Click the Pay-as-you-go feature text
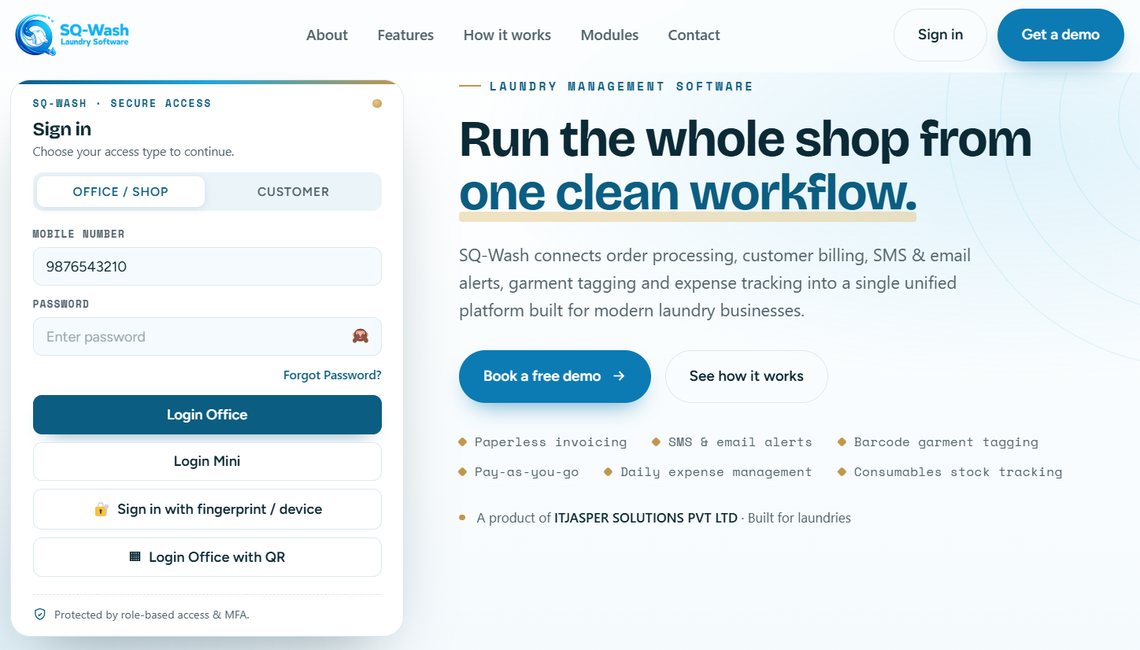Image resolution: width=1140 pixels, height=650 pixels. pyautogui.click(x=526, y=472)
